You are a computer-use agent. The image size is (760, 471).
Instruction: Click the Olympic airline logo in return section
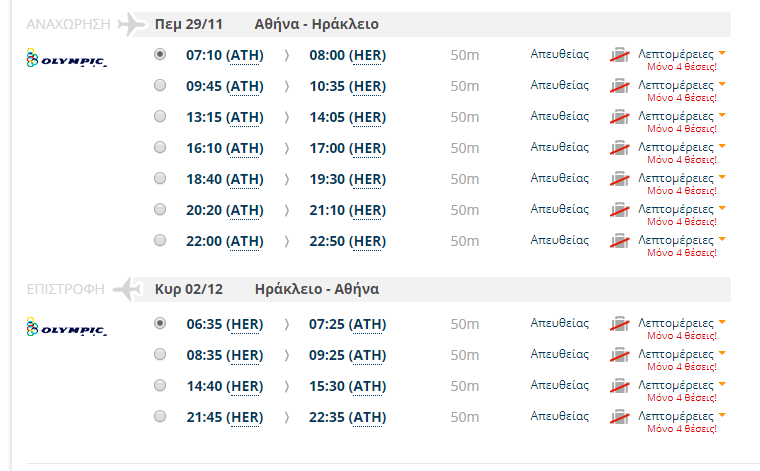click(x=66, y=329)
